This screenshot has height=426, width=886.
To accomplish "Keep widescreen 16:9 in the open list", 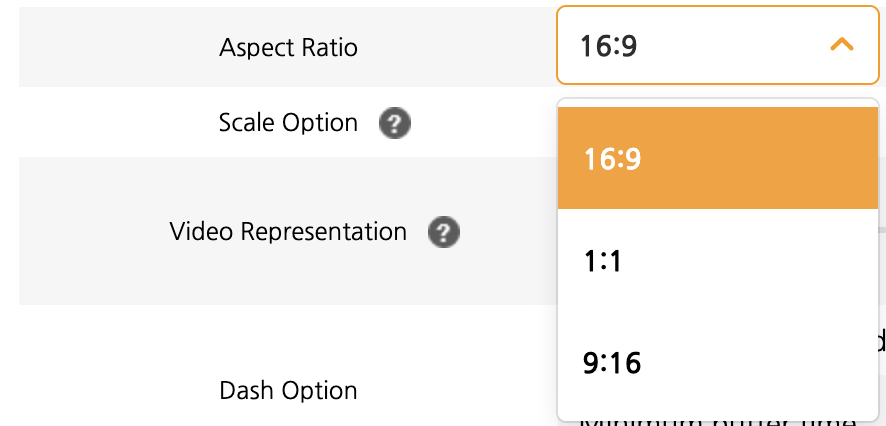I will (x=717, y=159).
